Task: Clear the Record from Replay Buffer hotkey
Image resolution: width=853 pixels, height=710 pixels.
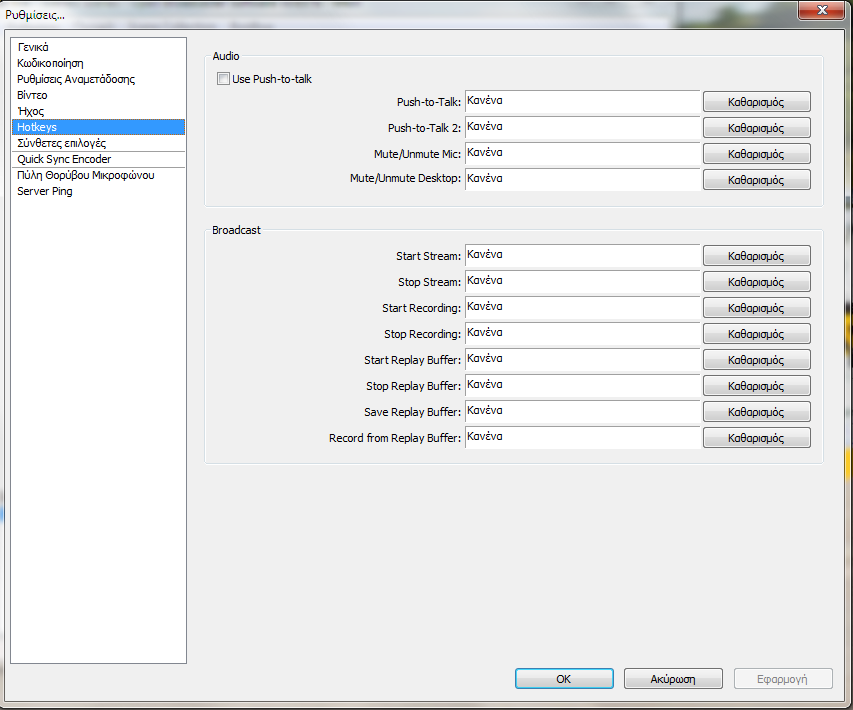Action: [757, 438]
